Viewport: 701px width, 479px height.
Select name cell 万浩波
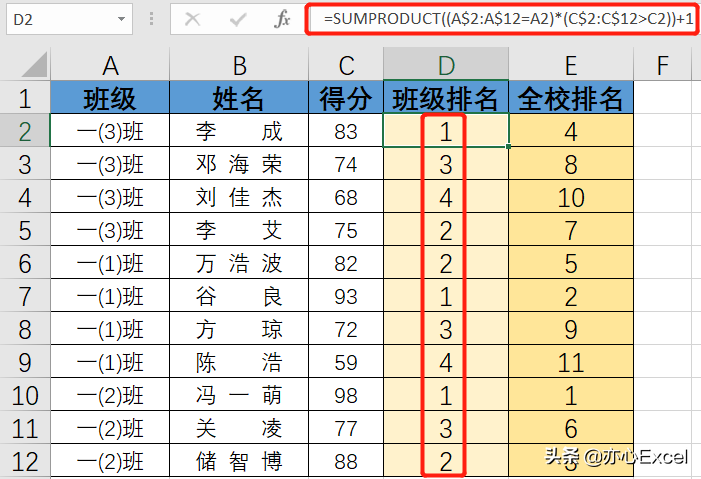coord(239,263)
